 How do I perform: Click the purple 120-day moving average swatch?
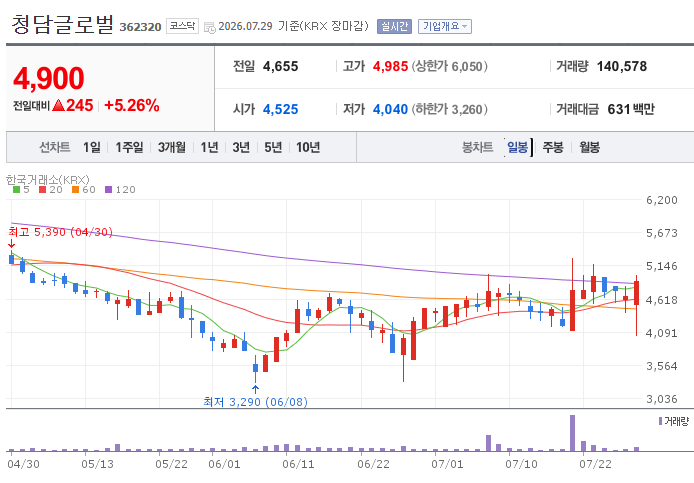coord(108,189)
